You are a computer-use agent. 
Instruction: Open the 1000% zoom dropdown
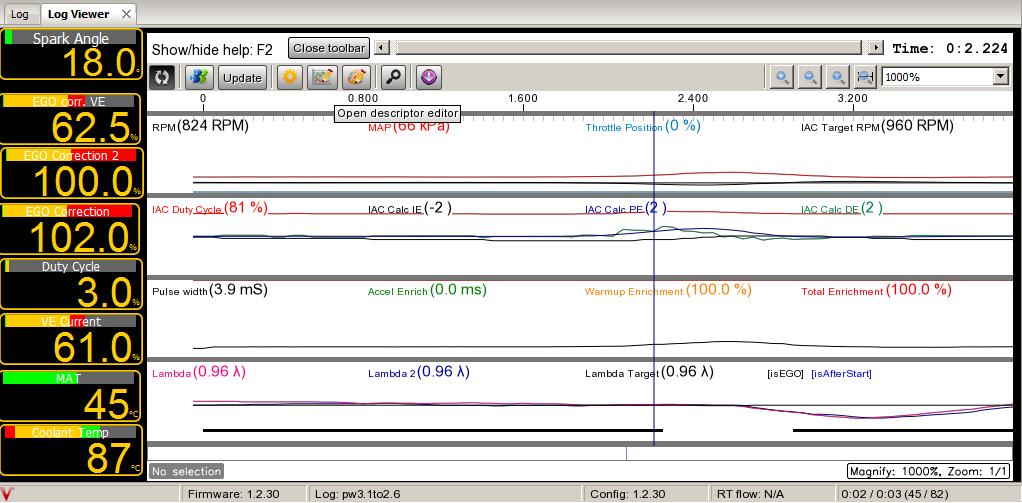click(1000, 77)
